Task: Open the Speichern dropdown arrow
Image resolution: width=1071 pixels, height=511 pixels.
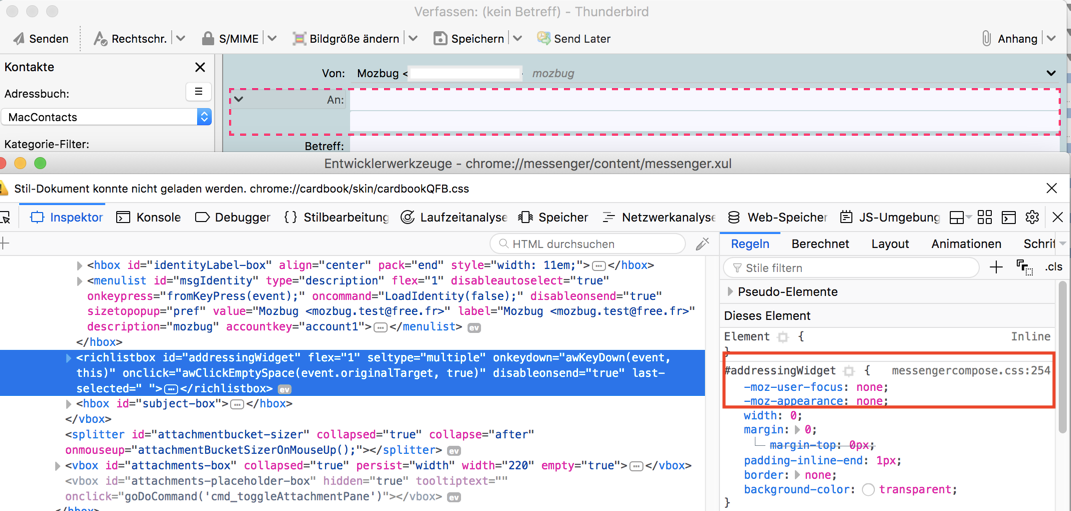Action: [x=518, y=39]
